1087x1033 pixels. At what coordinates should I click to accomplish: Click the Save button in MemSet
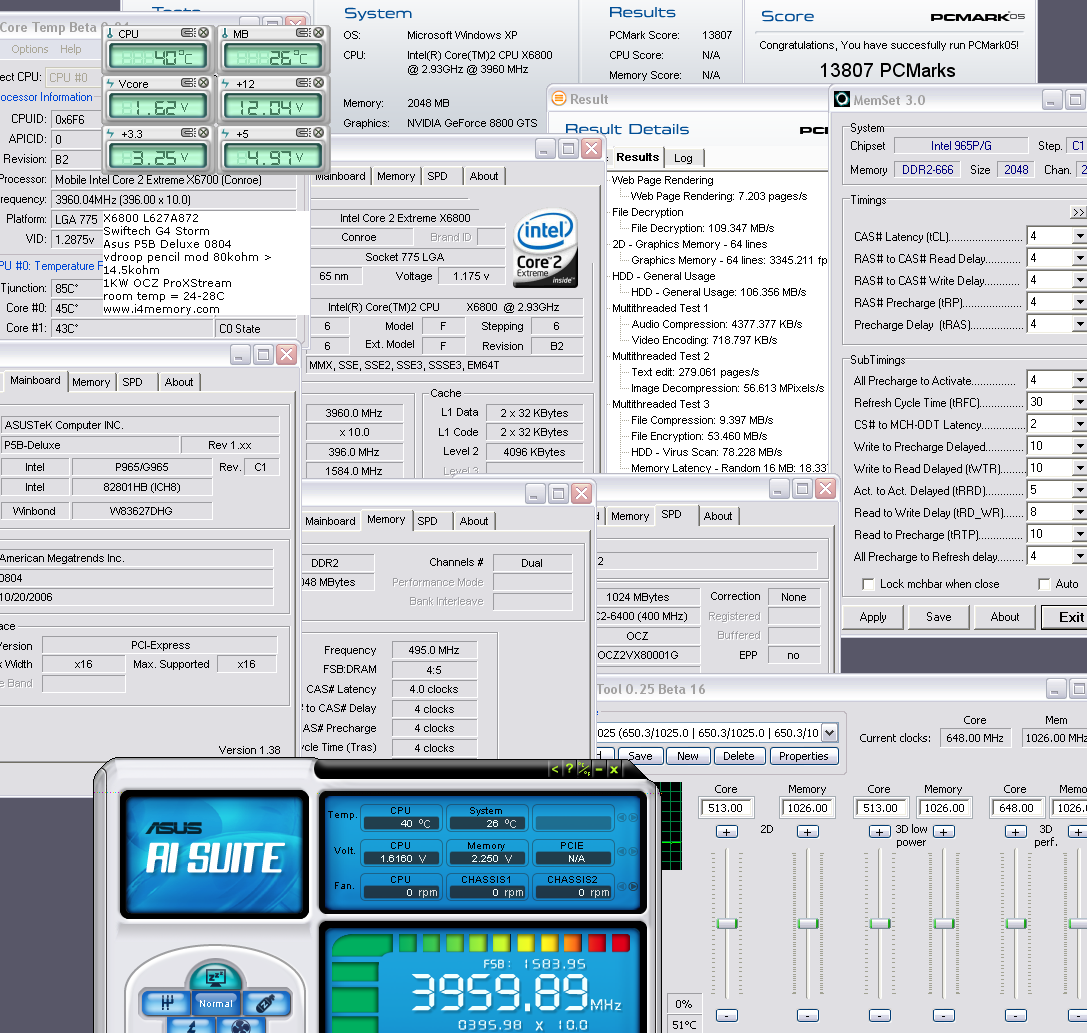tap(939, 617)
